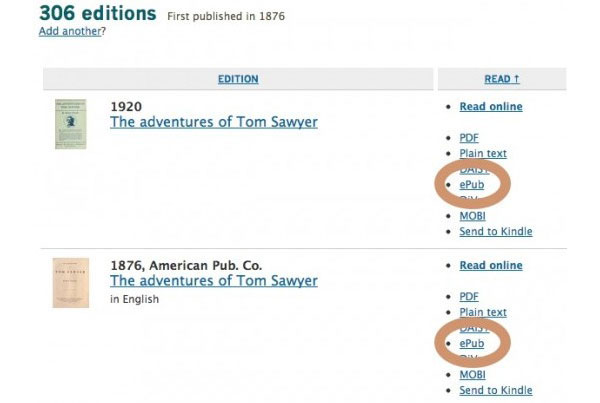Viewport: 600px width, 403px height.
Task: Download PDF of the 1920 edition
Action: [x=469, y=138]
